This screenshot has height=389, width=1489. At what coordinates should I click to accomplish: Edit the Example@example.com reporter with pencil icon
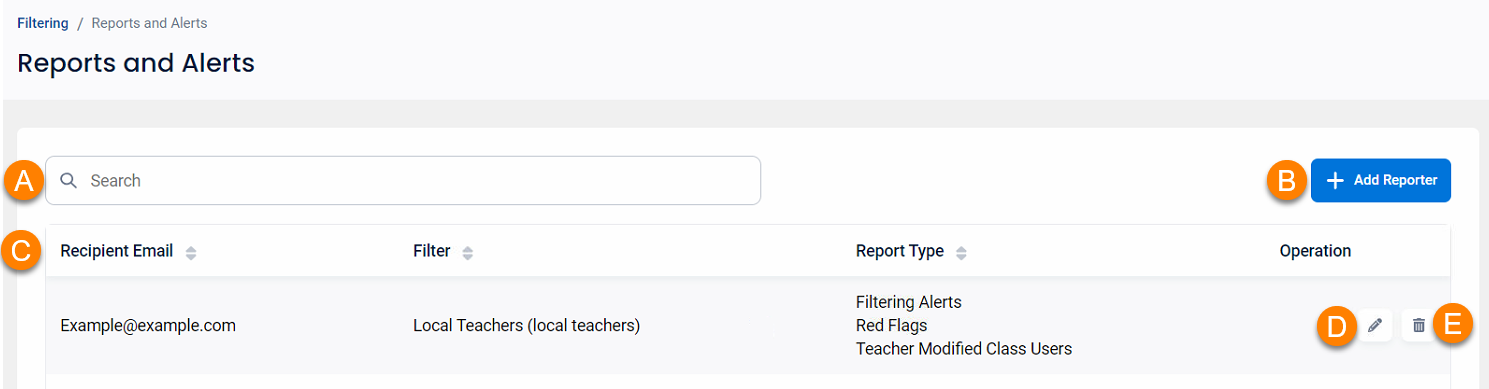(x=1375, y=325)
